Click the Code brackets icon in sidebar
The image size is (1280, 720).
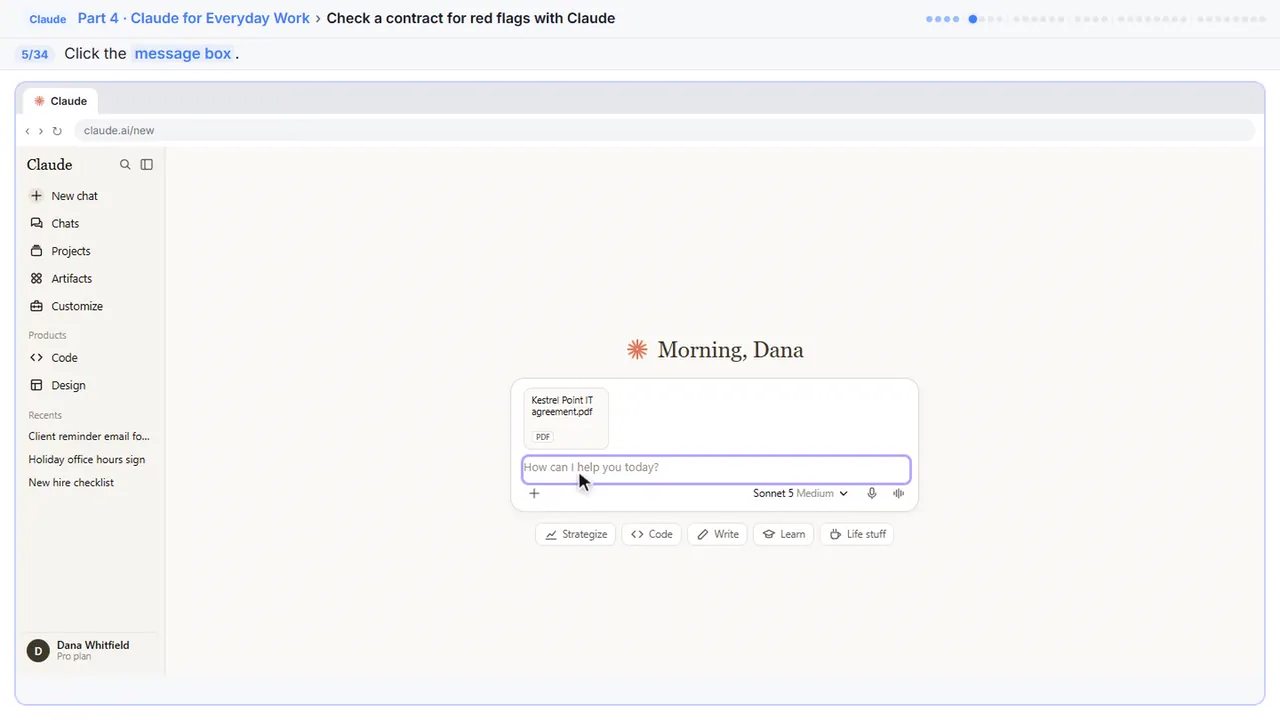(37, 358)
